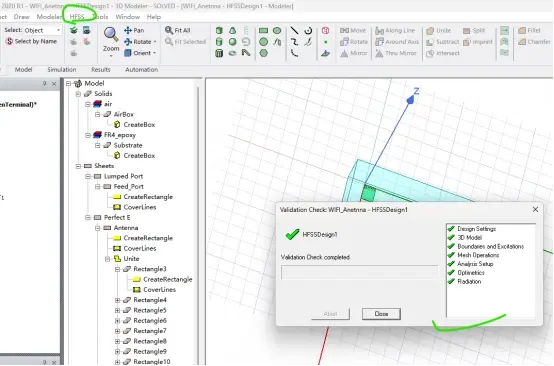
Task: Collapse the Model tree root
Action: coord(69,83)
